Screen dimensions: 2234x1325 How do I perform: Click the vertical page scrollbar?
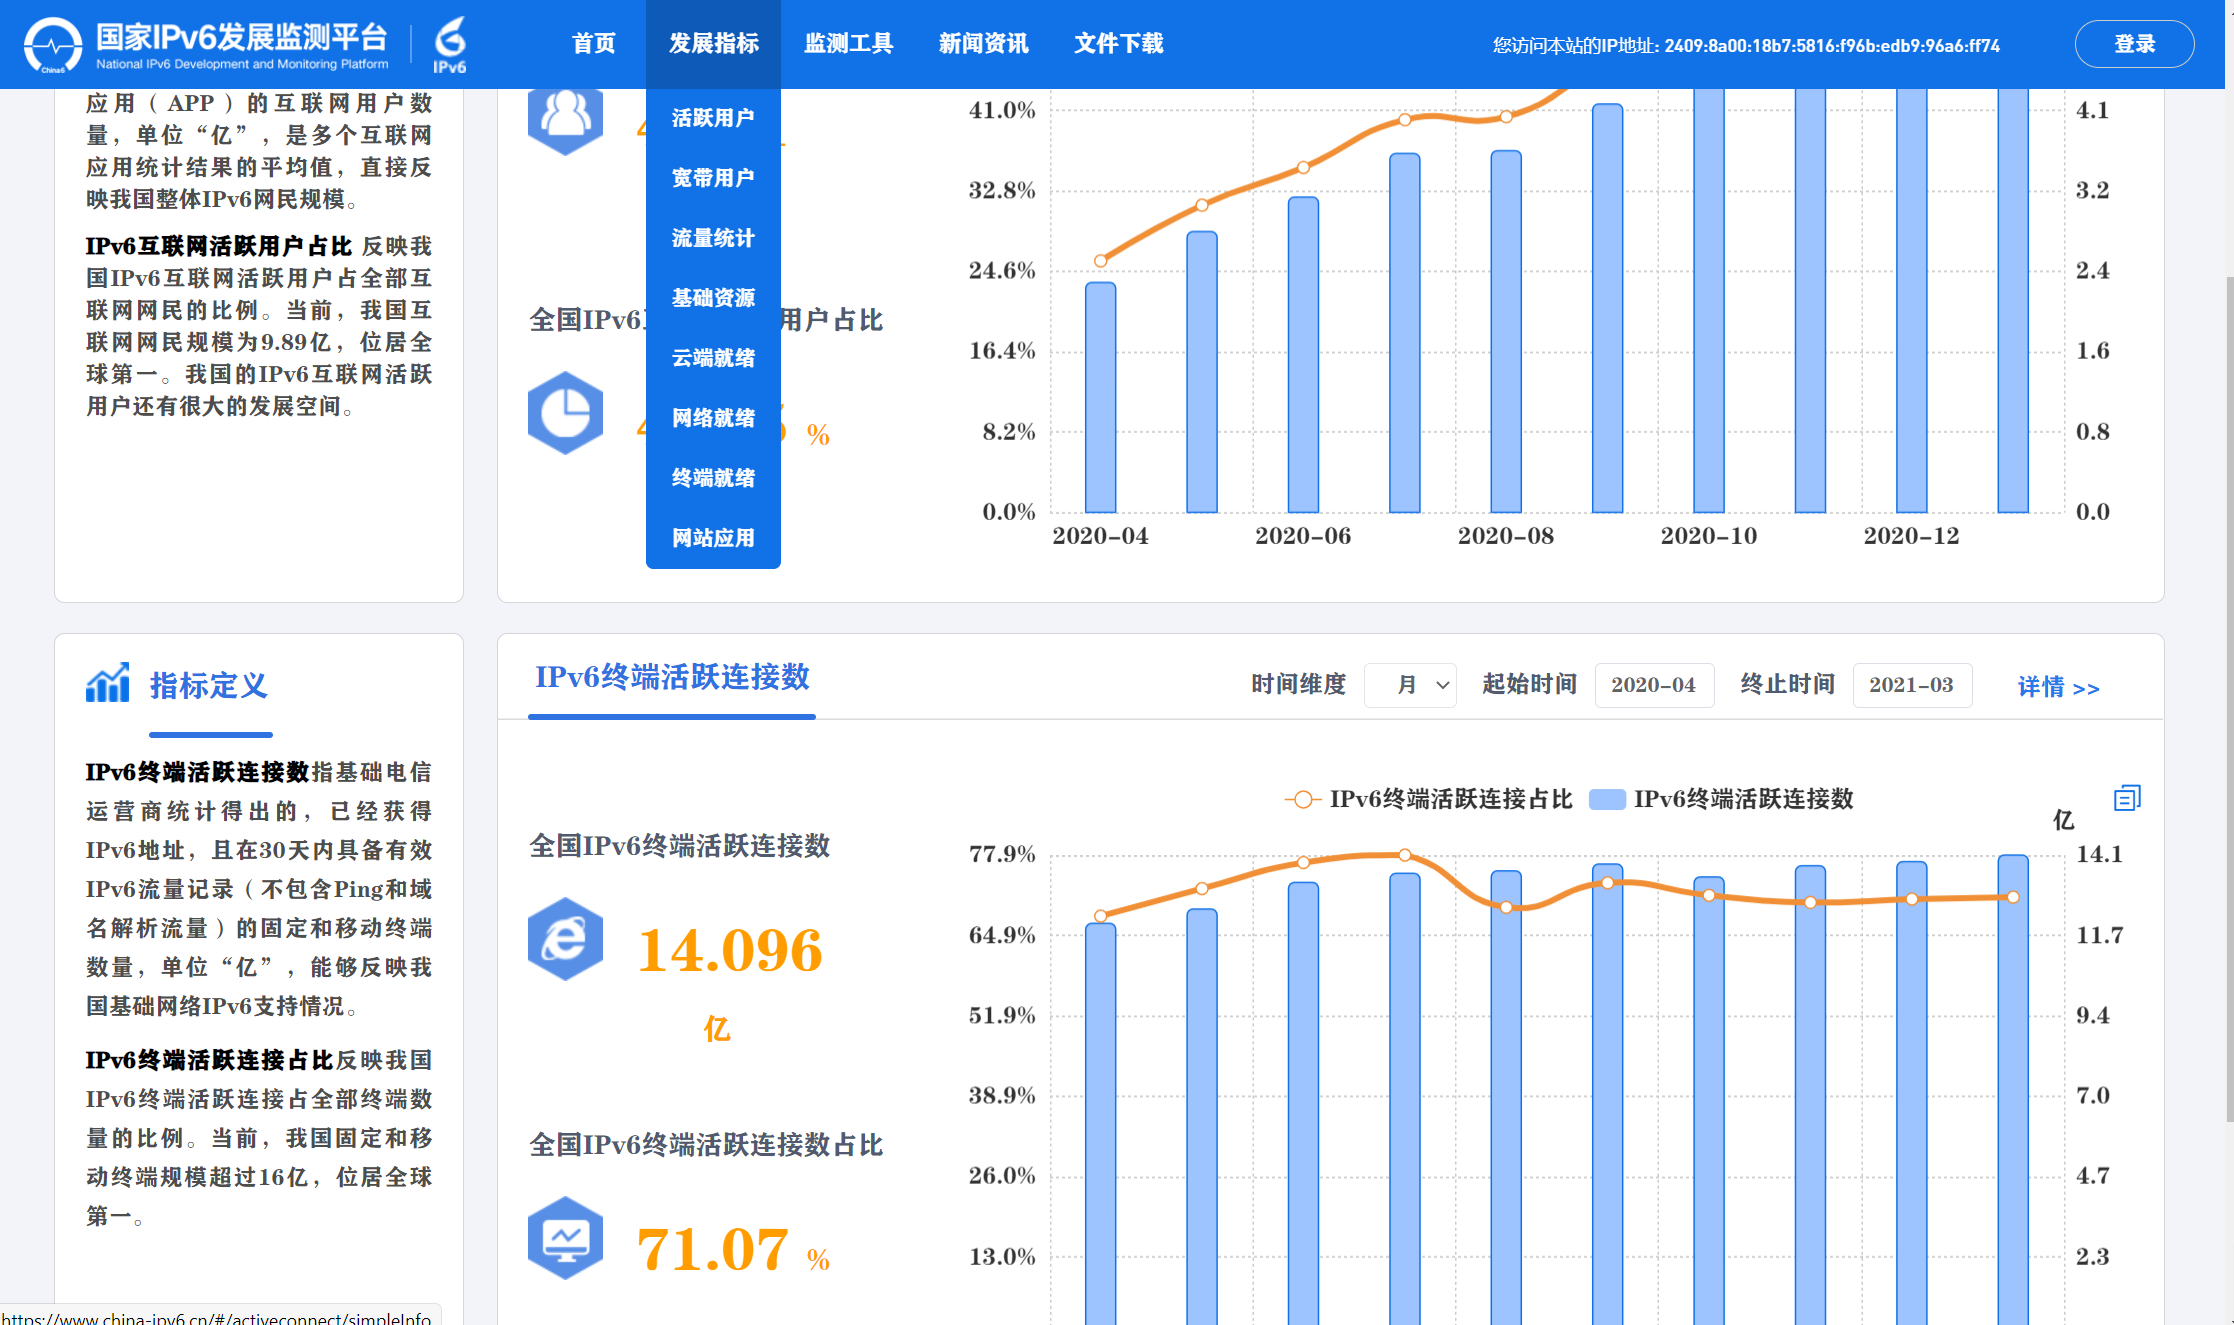(2228, 700)
